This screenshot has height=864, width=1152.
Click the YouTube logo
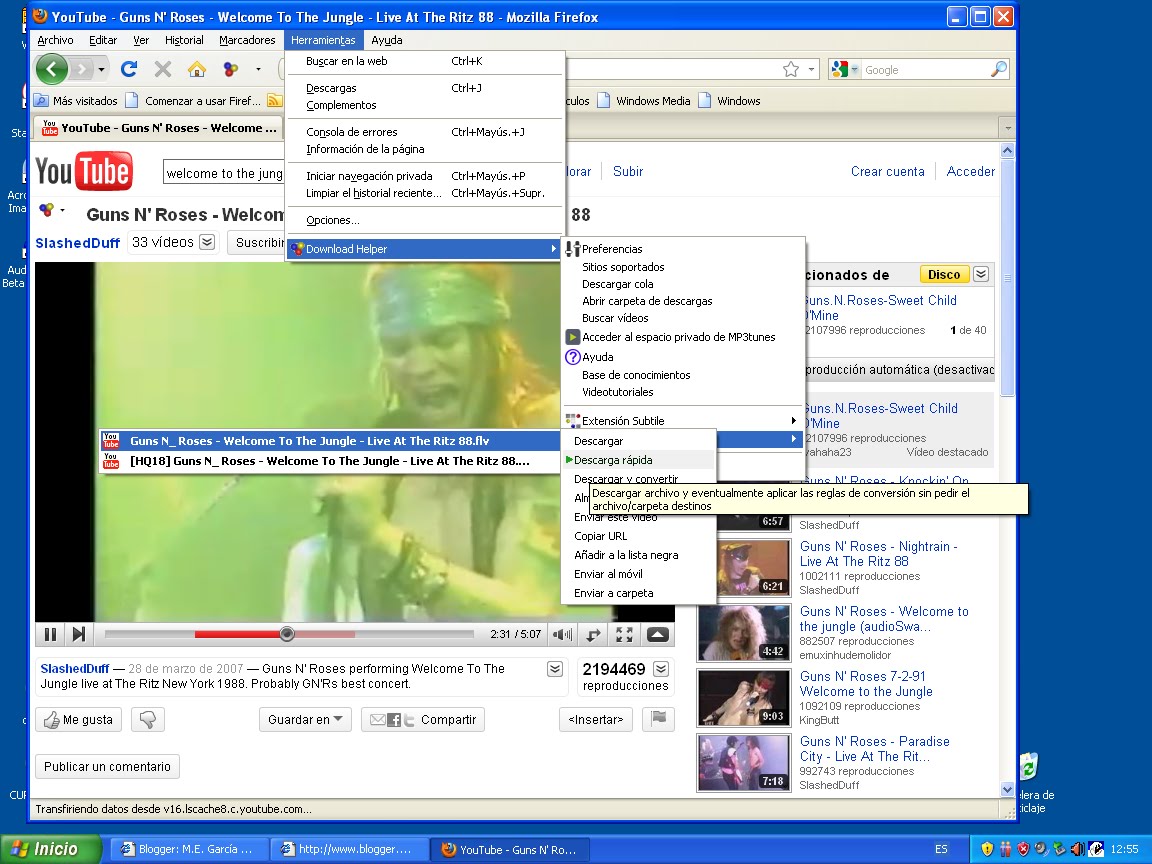[84, 172]
